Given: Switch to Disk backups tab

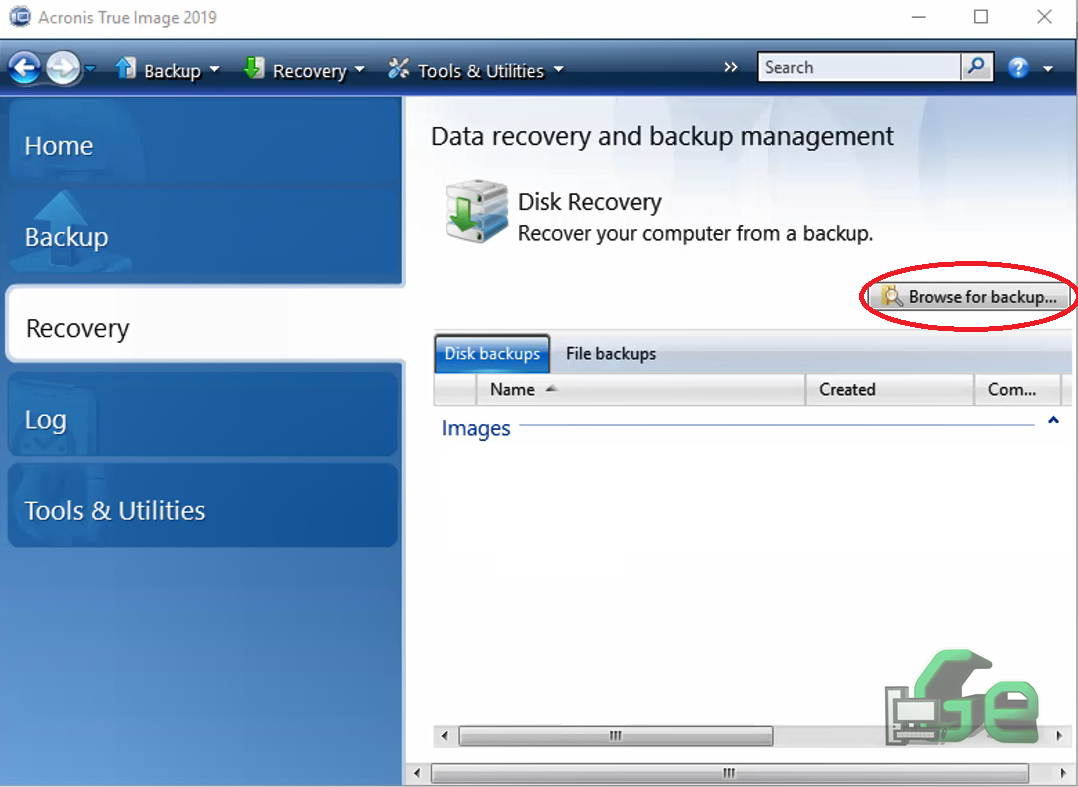Looking at the screenshot, I should click(x=492, y=354).
